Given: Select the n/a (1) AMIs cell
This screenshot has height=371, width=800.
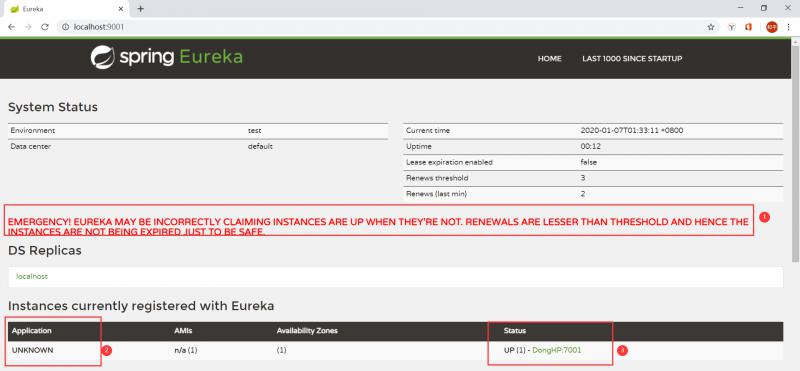Looking at the screenshot, I should click(x=186, y=350).
